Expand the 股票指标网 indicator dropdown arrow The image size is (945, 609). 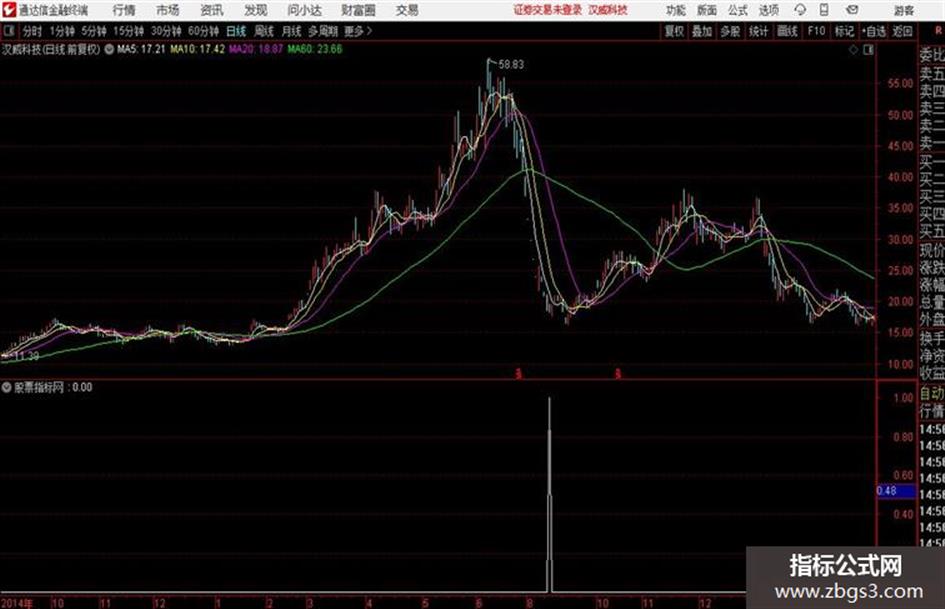tap(6, 387)
